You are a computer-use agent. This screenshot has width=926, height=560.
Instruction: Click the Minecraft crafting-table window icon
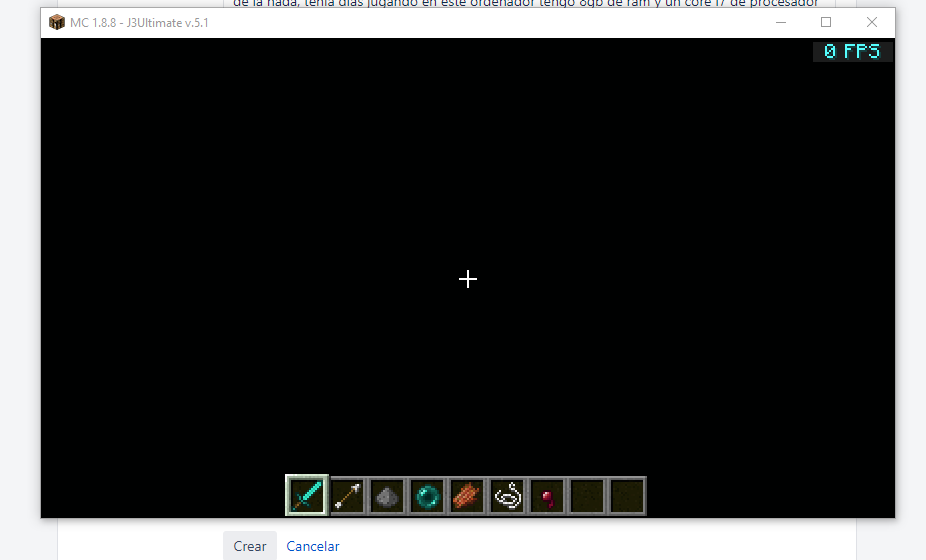click(57, 22)
